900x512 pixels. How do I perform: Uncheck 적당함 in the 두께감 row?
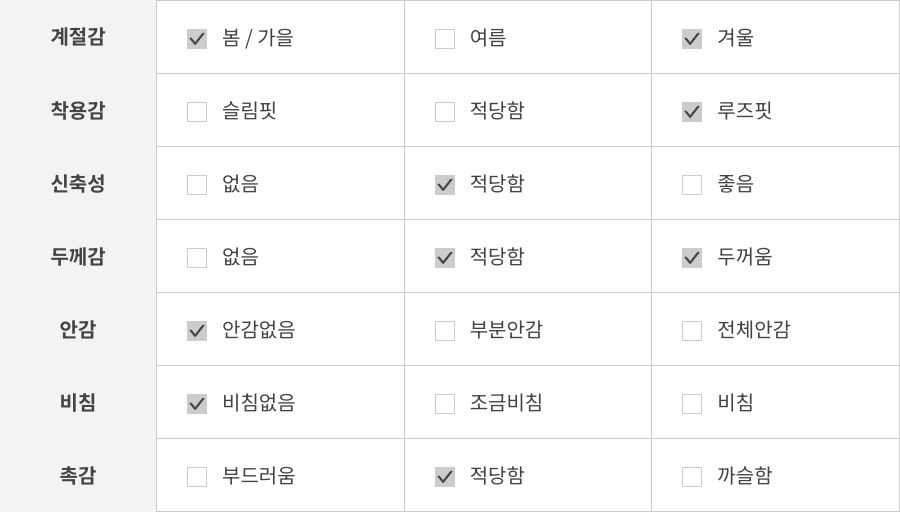445,258
